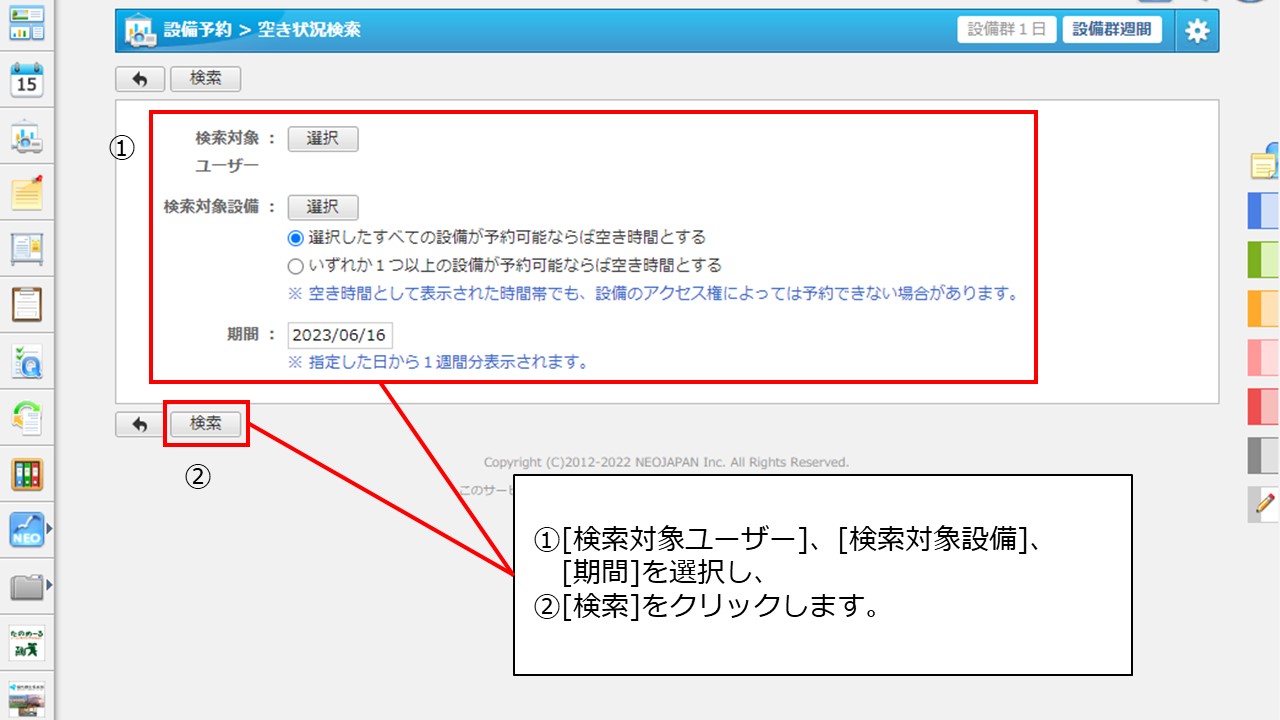Pick the red sticky note color
1280x720 pixels.
tap(1264, 407)
